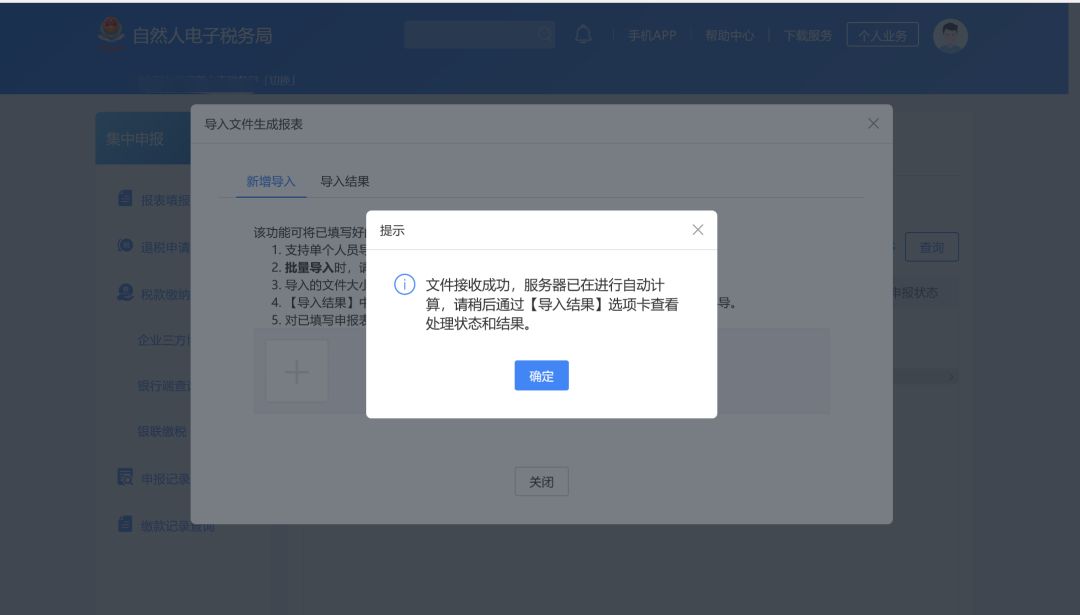This screenshot has height=615, width=1080.
Task: Click right chevron arrow in background table
Action: click(951, 377)
